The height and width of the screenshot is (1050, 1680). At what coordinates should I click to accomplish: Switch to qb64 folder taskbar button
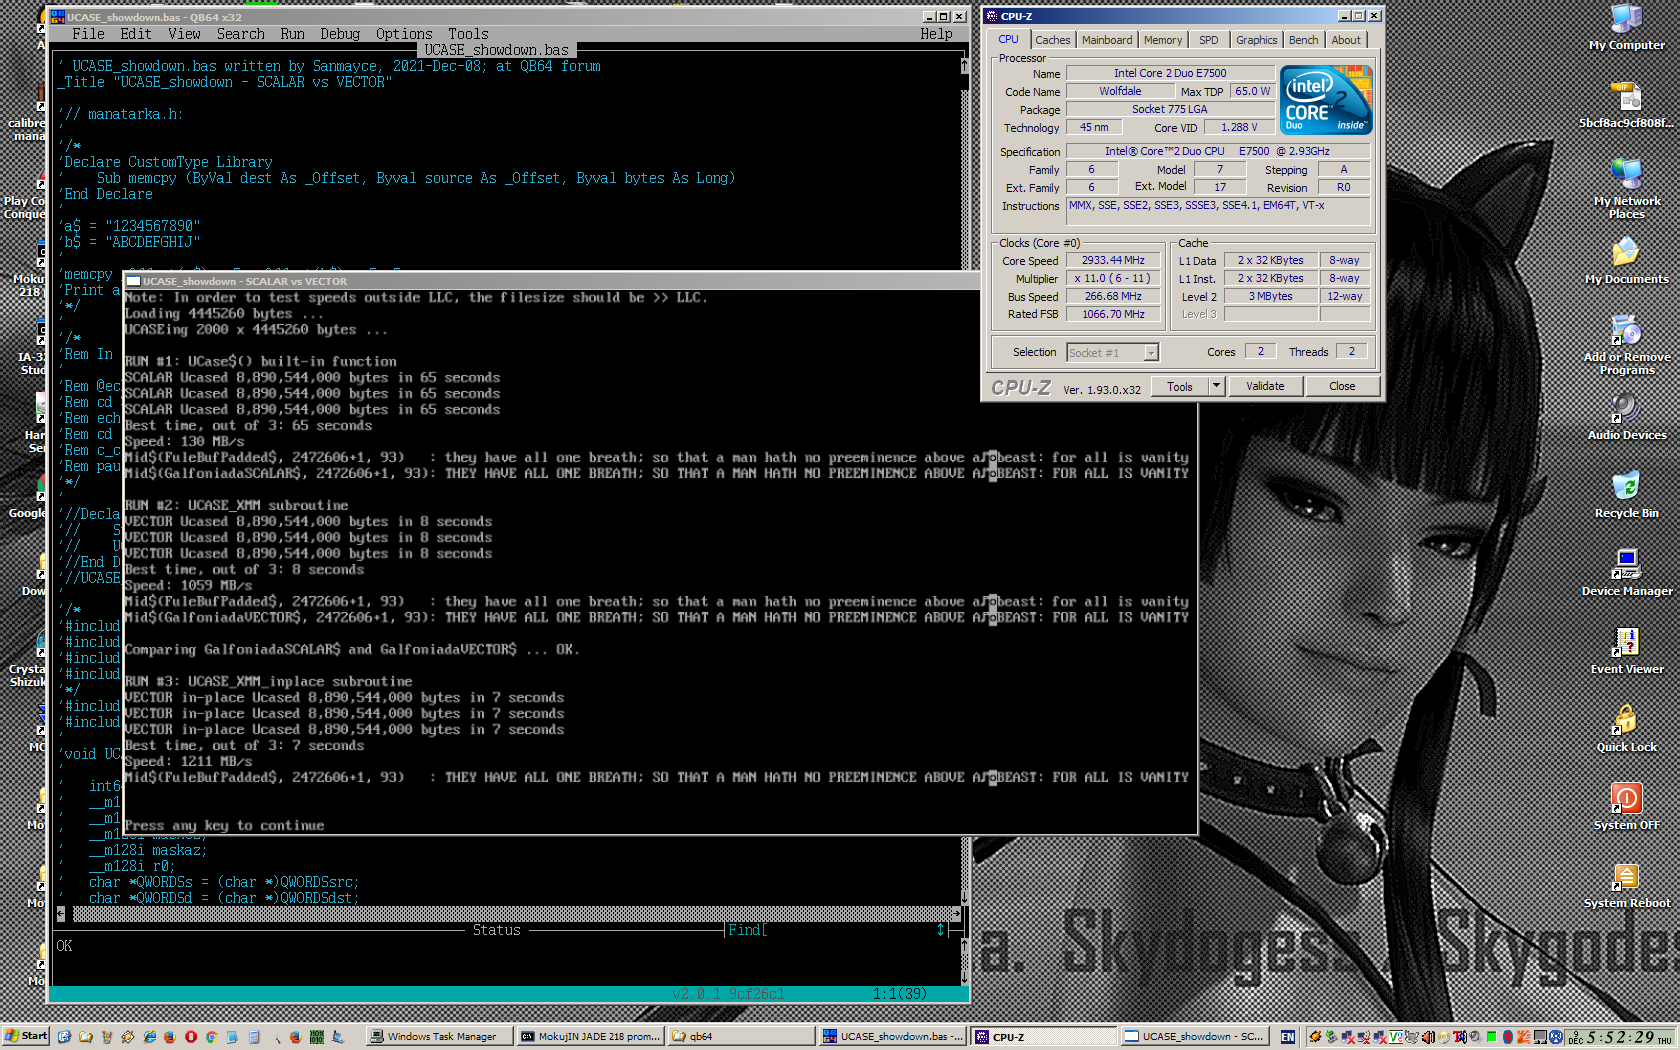[x=742, y=1036]
